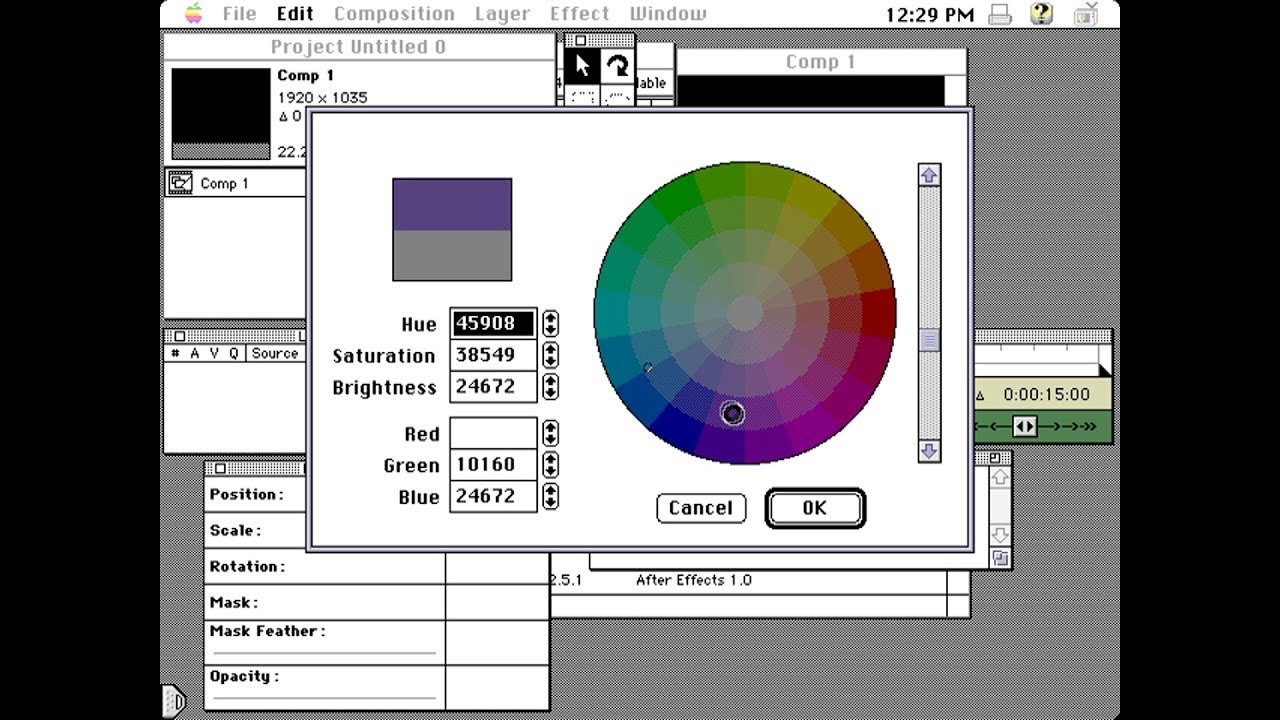Viewport: 1280px width, 720px height.
Task: Click the Blue value field
Action: 493,497
